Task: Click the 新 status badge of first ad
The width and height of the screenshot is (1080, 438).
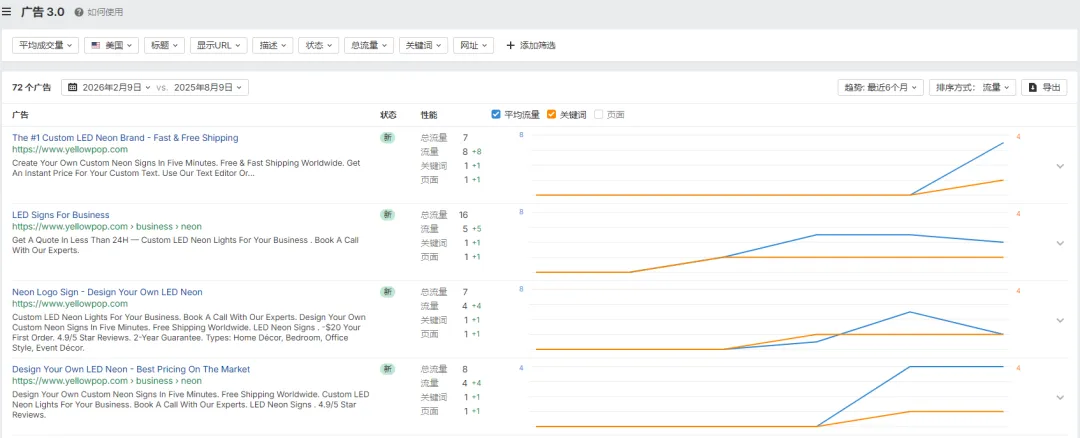Action: tap(387, 138)
